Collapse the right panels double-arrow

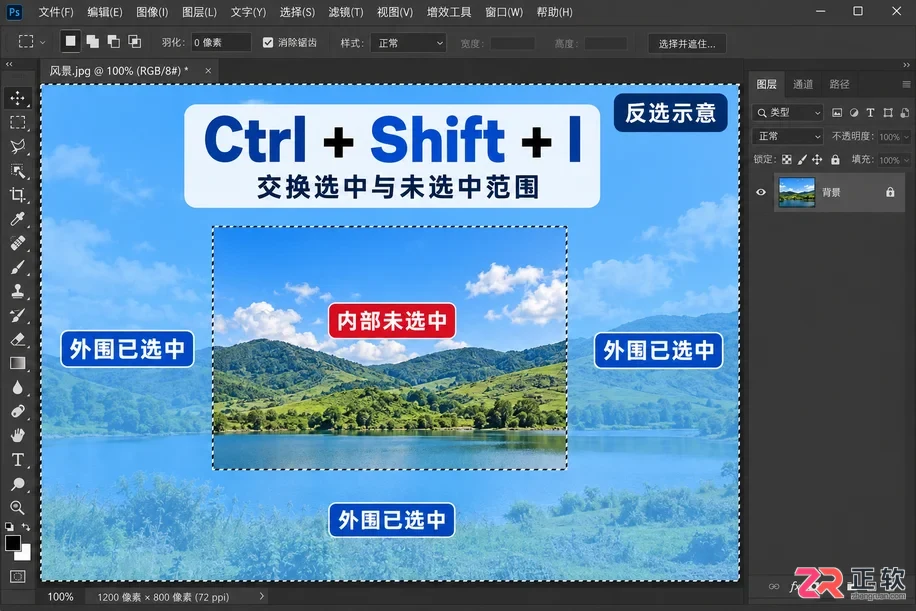[906, 65]
